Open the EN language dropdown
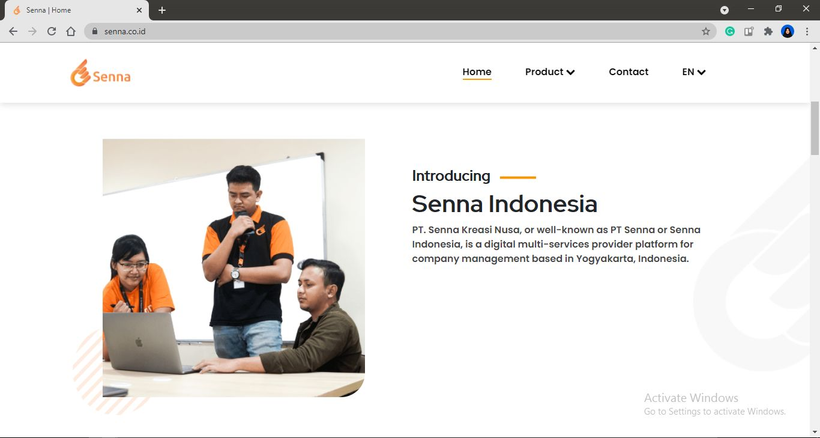This screenshot has width=820, height=438. [x=693, y=72]
